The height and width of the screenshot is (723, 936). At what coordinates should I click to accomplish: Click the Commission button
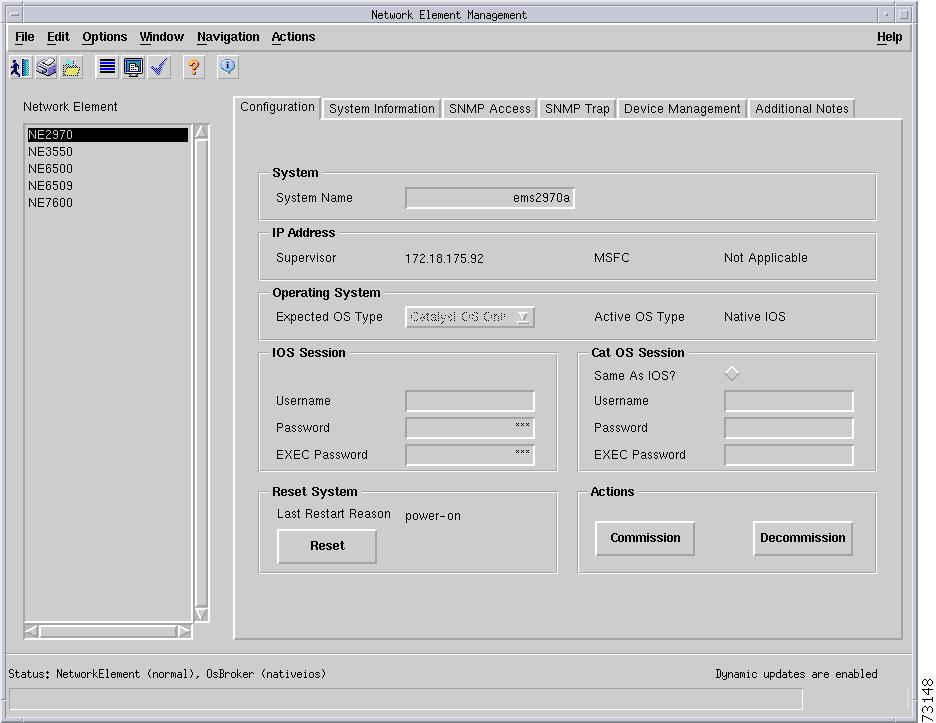(645, 538)
